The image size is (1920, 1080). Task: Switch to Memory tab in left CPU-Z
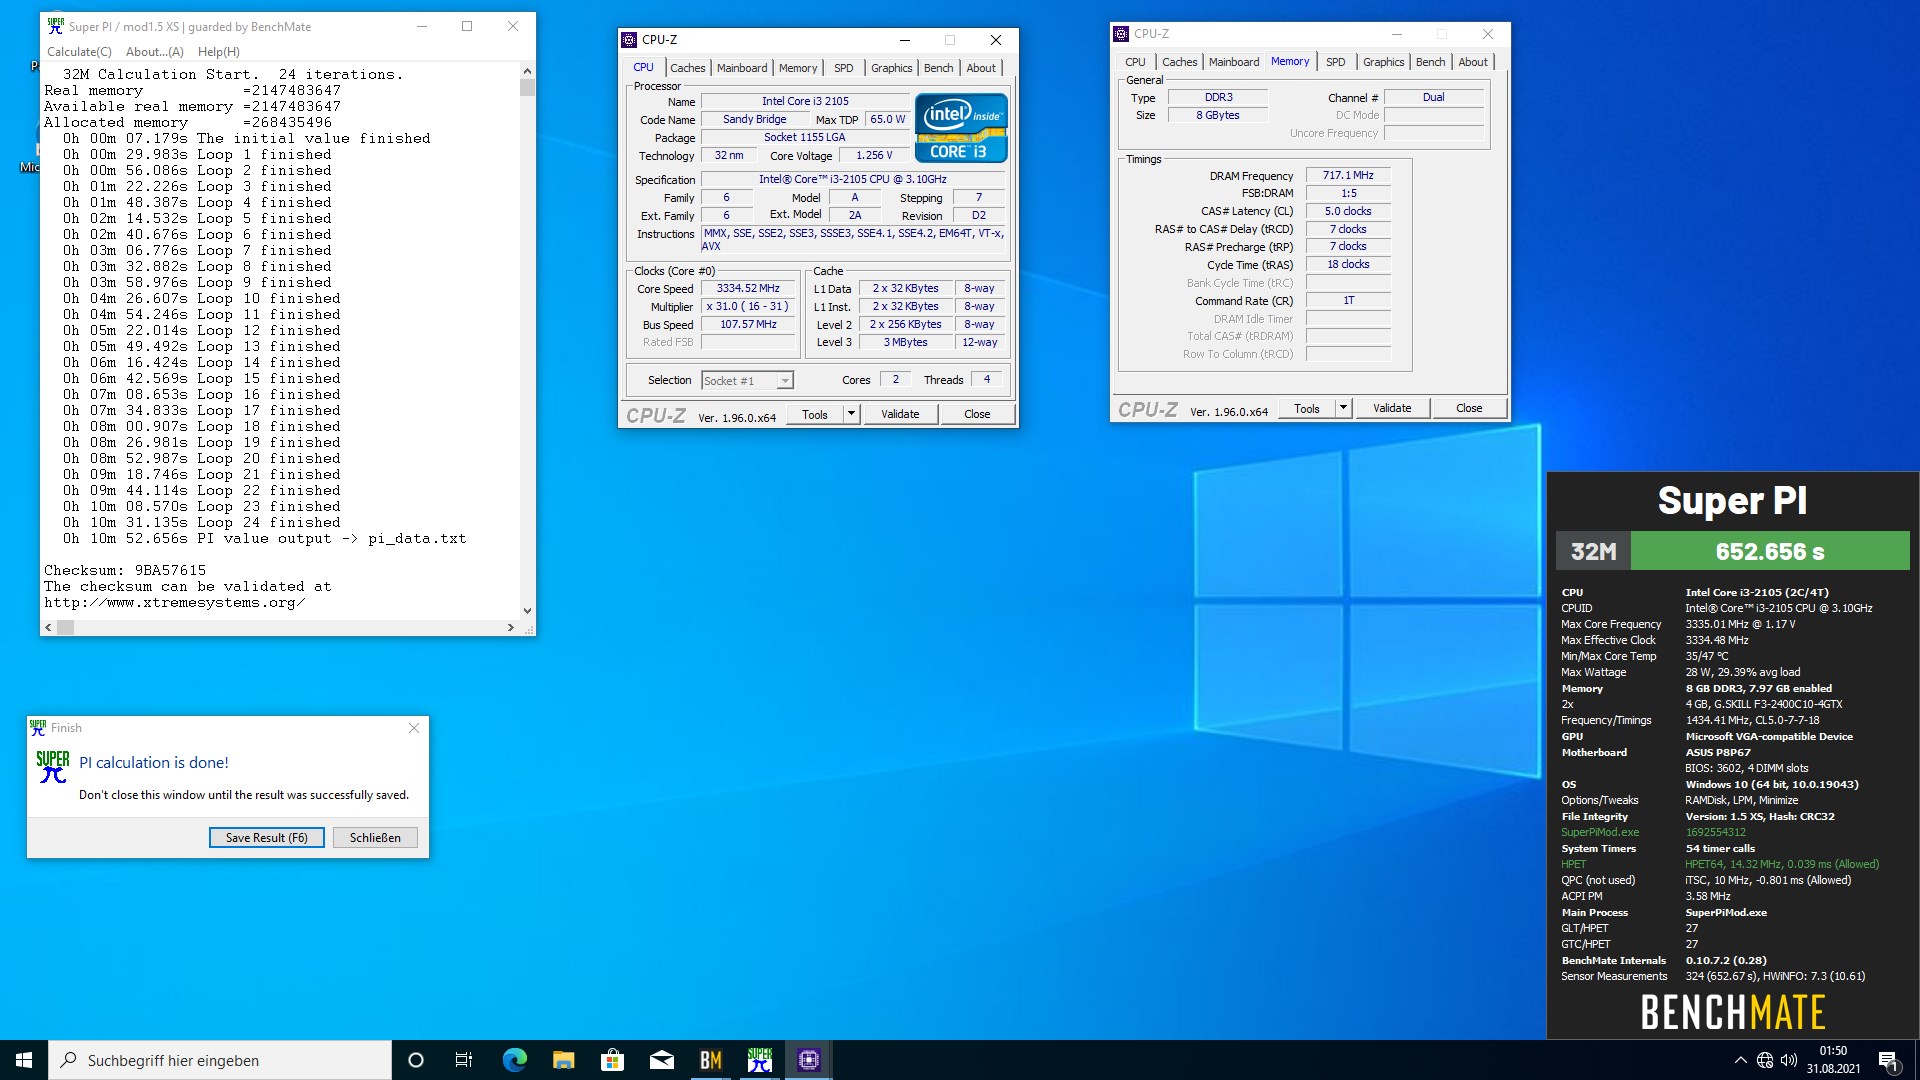[798, 68]
